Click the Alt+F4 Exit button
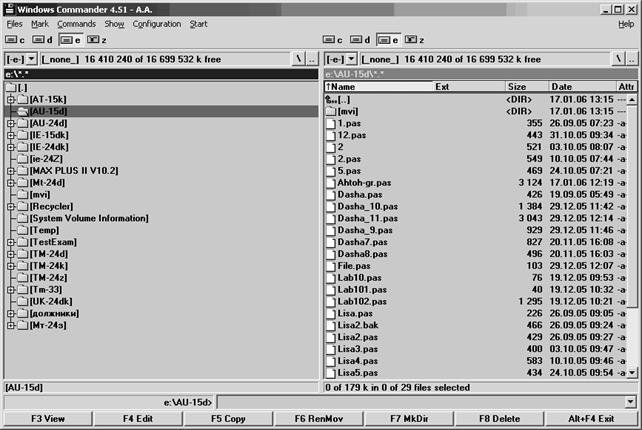The height and width of the screenshot is (430, 642). [591, 419]
